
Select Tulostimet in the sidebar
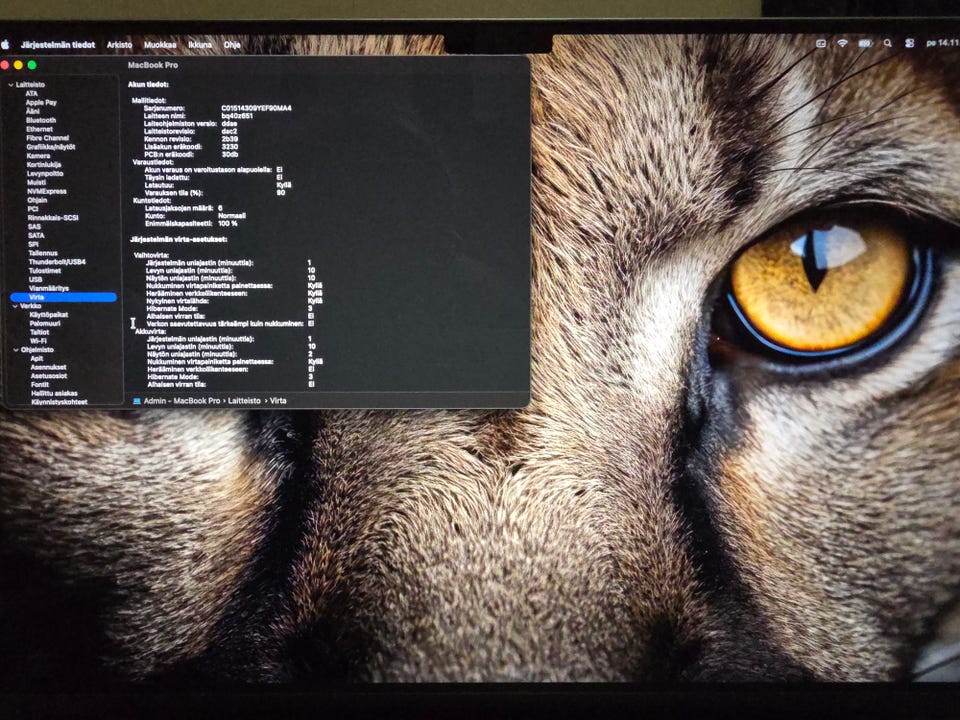(x=45, y=271)
